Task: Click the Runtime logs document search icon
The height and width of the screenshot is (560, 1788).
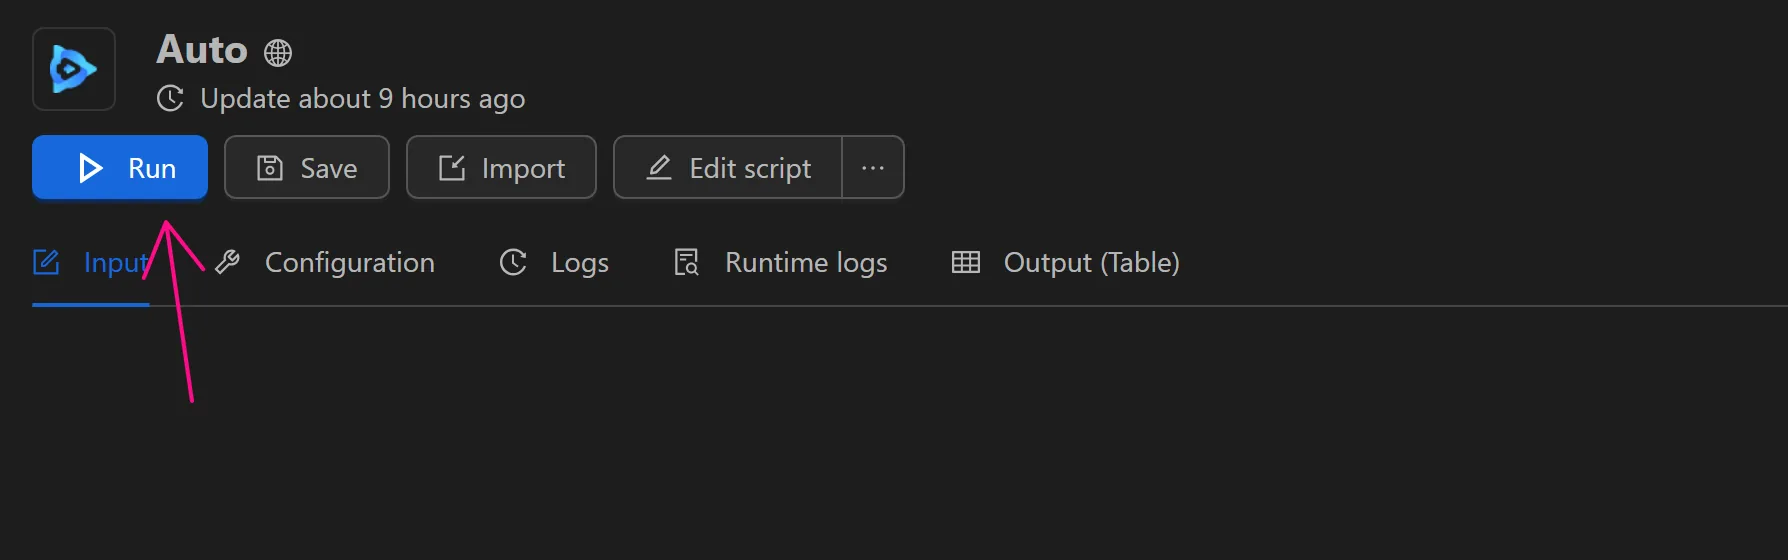Action: click(x=687, y=263)
